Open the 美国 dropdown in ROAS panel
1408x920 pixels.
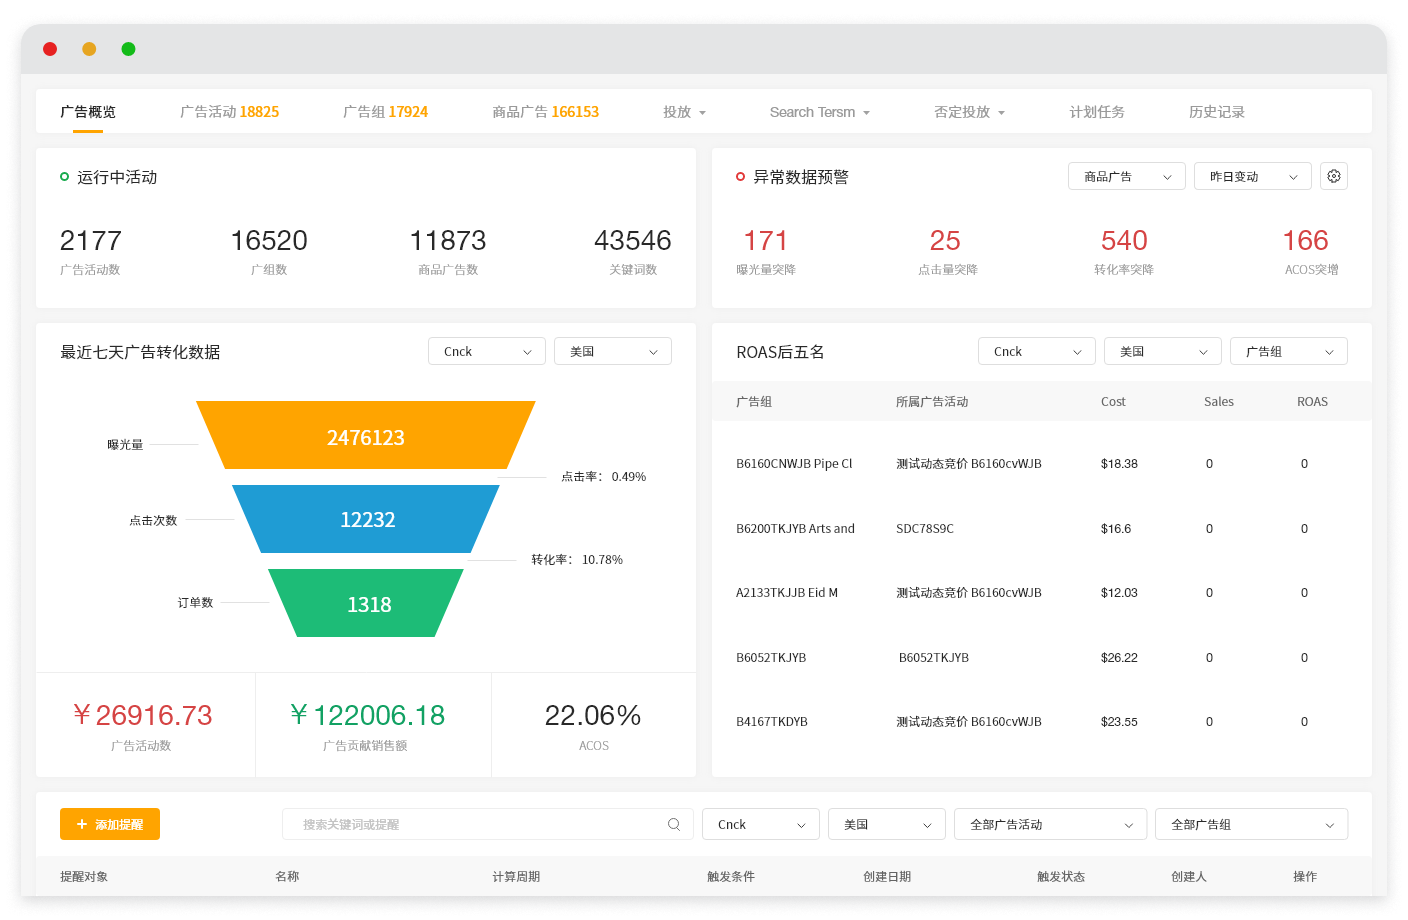(x=1163, y=351)
